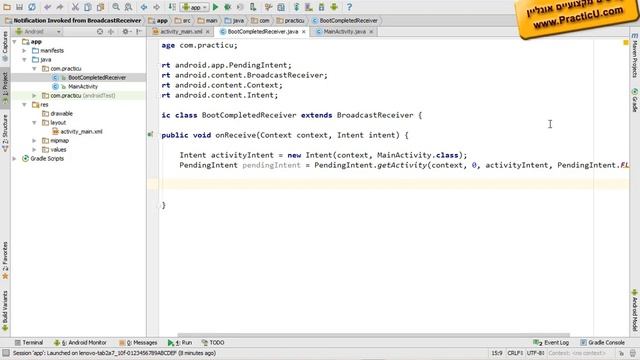Open the Event Log
The image size is (640, 360).
[551, 342]
